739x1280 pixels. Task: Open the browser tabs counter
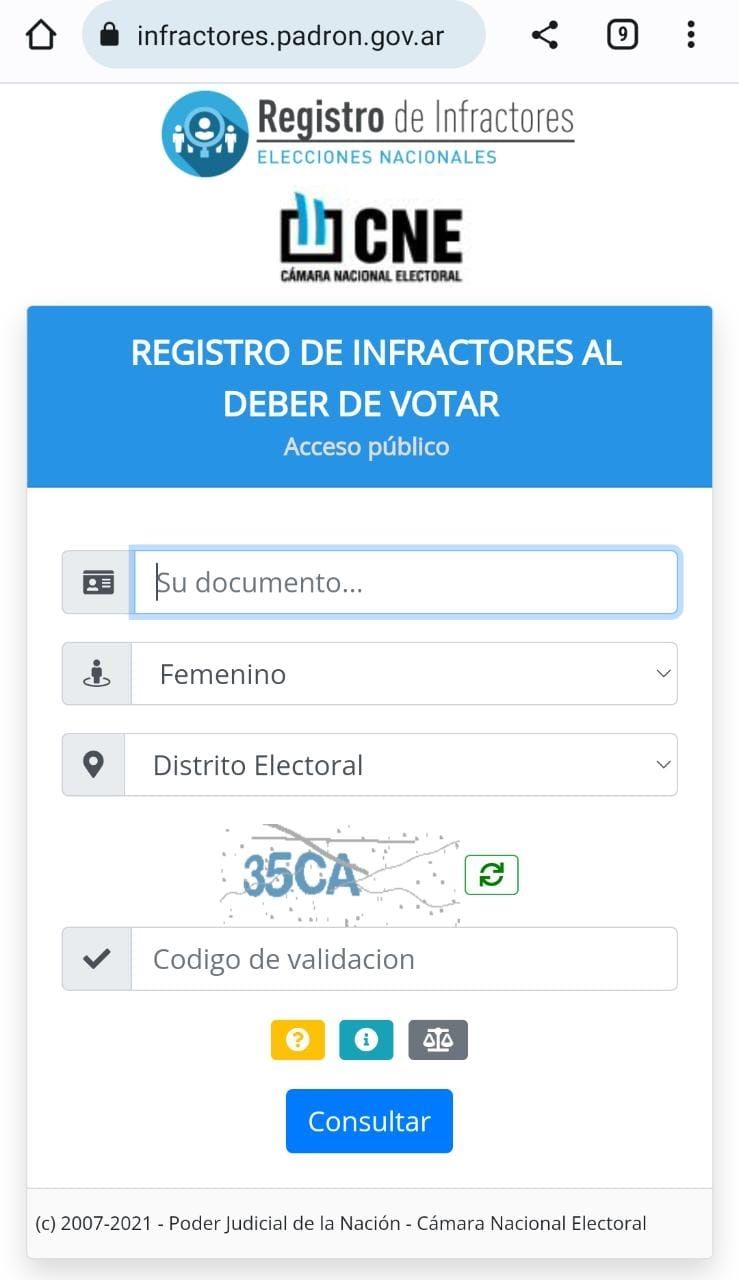(x=622, y=36)
